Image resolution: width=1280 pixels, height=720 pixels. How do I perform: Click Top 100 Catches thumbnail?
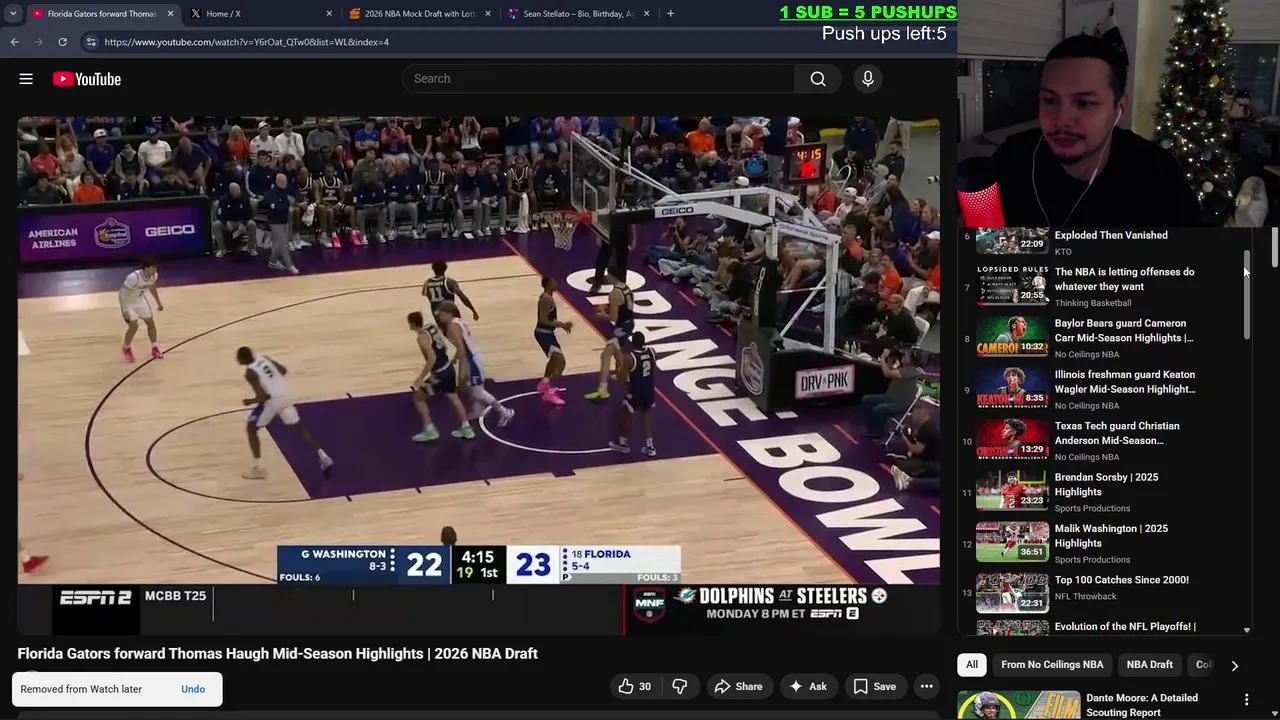coord(1012,592)
